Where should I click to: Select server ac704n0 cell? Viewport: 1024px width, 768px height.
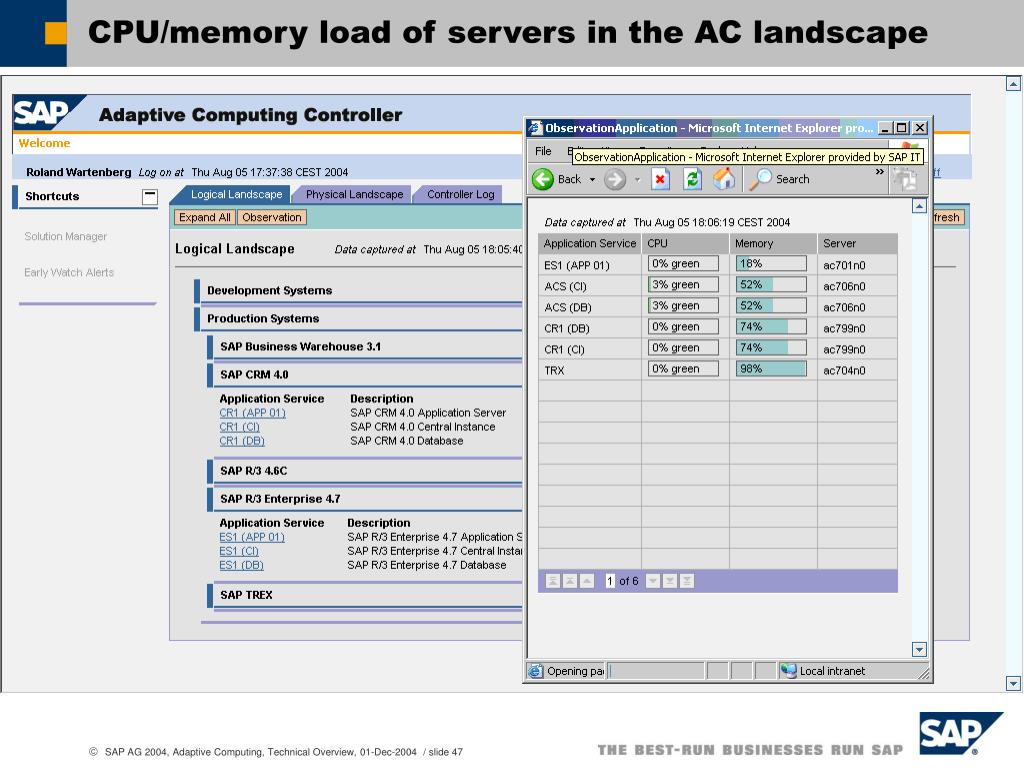[857, 370]
